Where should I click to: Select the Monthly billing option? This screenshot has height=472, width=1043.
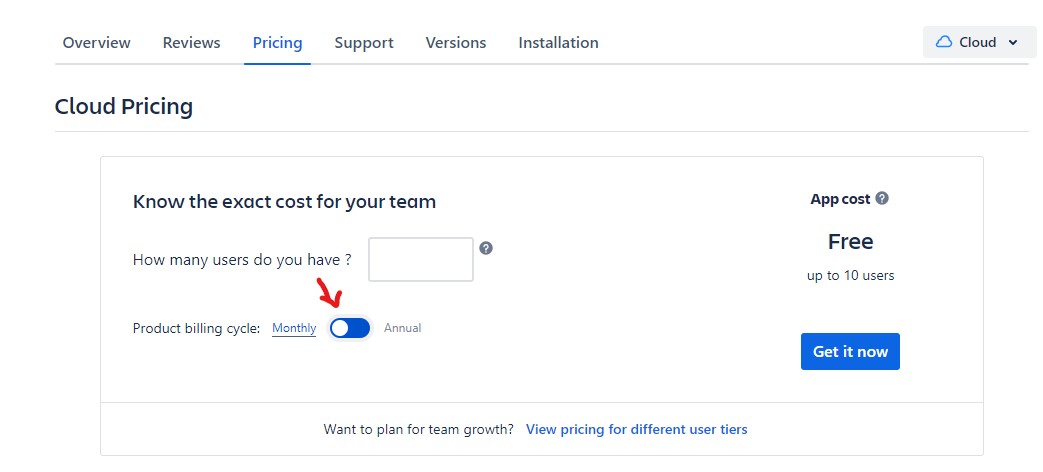click(294, 328)
